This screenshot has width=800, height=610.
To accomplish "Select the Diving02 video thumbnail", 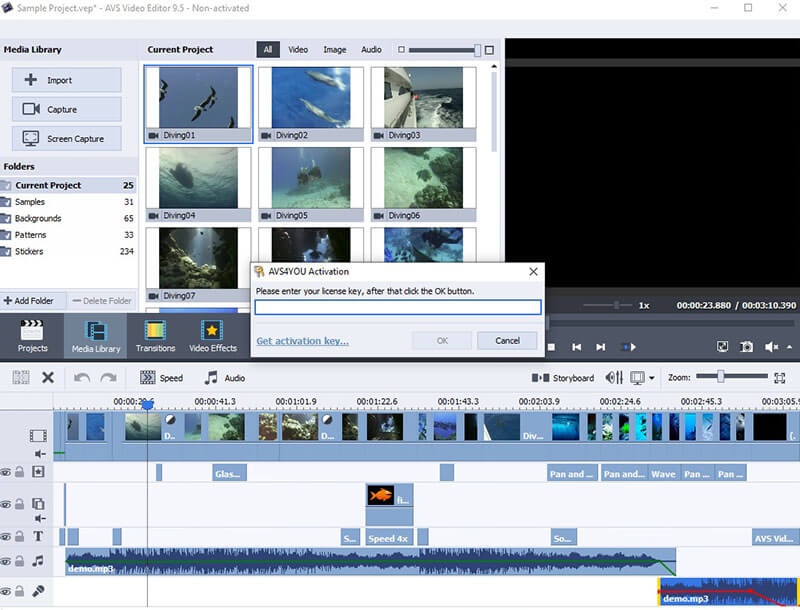I will pos(311,104).
